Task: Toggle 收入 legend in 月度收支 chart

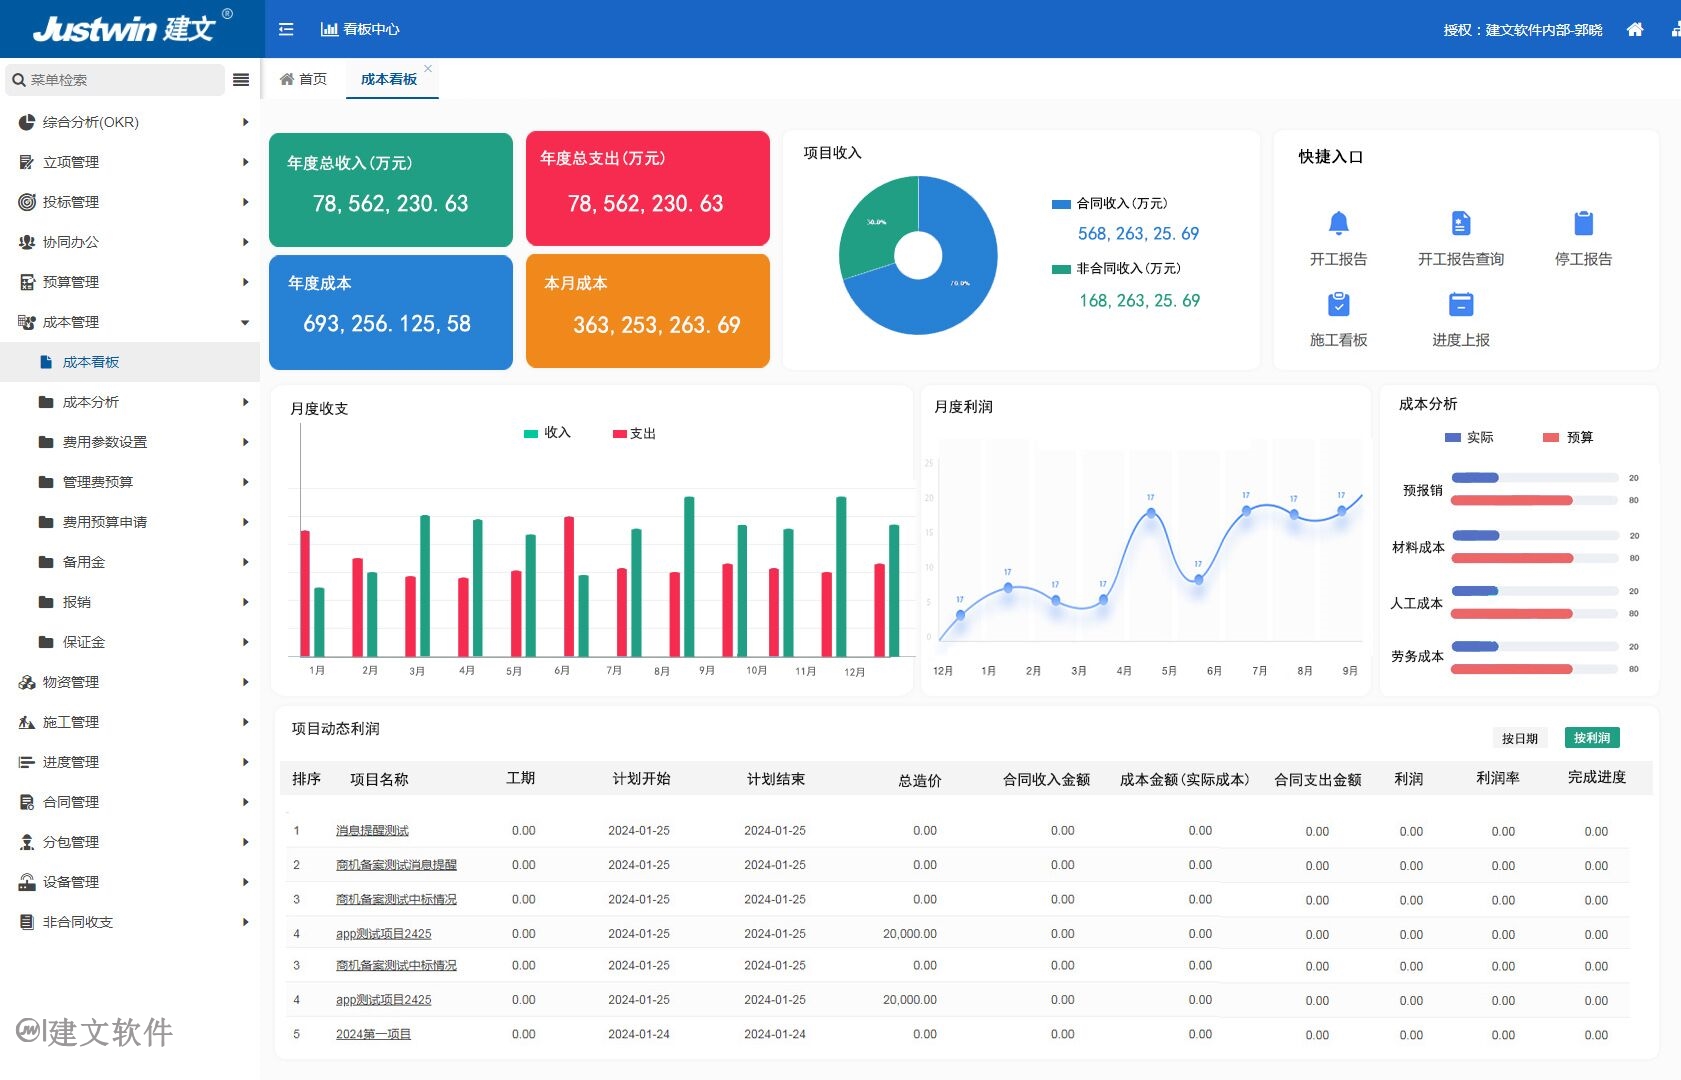Action: [x=547, y=433]
